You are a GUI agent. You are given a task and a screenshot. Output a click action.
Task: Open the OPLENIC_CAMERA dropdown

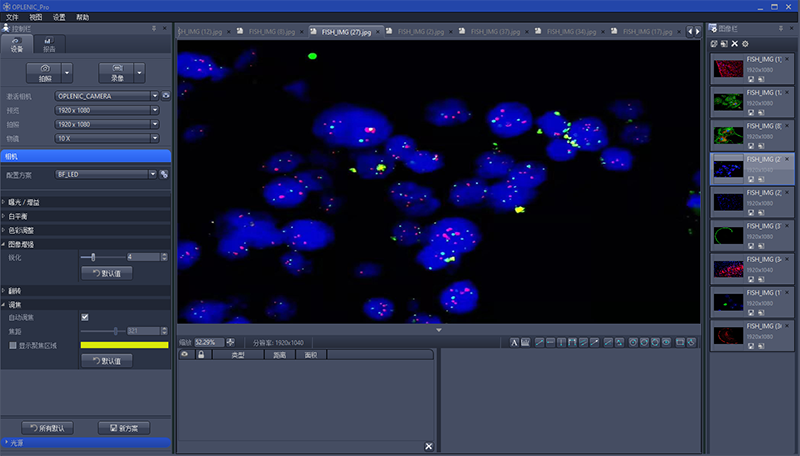(108, 96)
